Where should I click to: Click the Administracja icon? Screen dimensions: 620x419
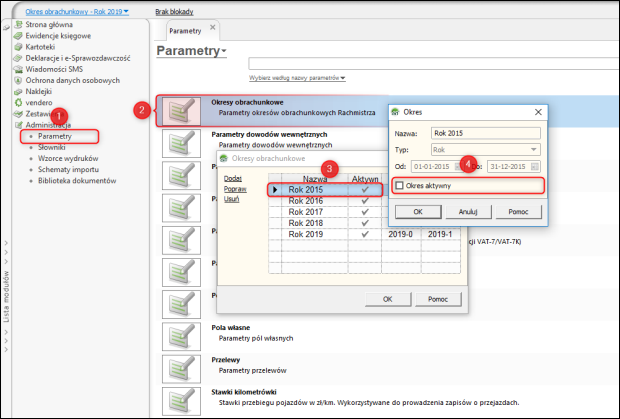point(18,125)
